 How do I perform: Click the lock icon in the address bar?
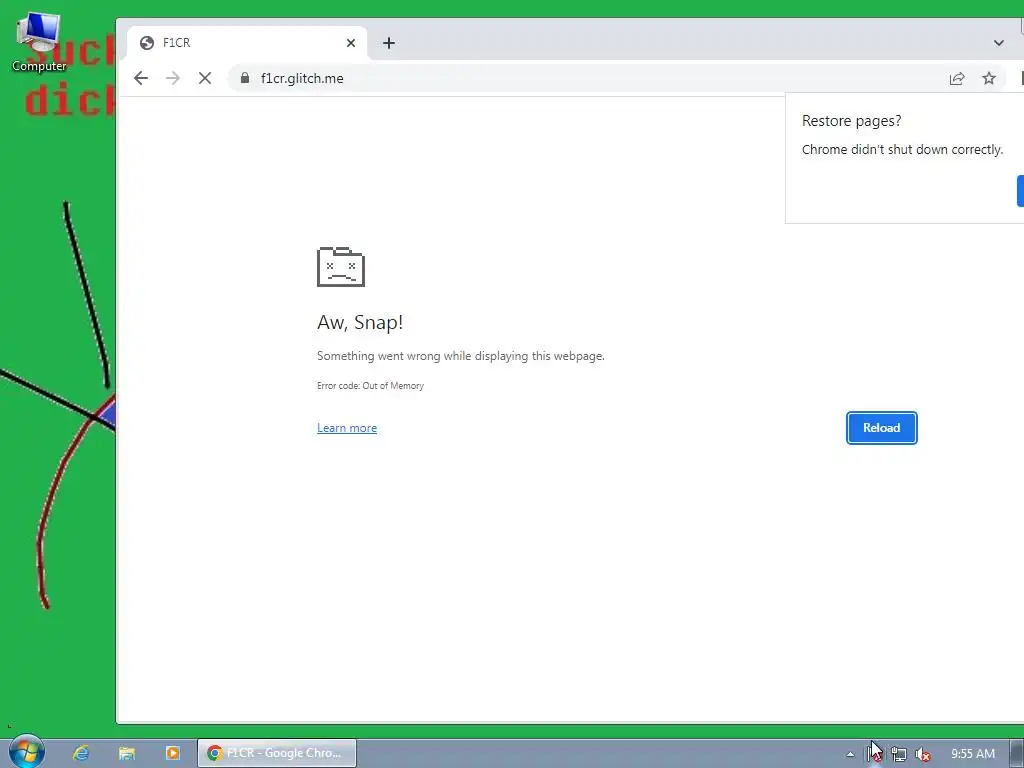coord(245,78)
